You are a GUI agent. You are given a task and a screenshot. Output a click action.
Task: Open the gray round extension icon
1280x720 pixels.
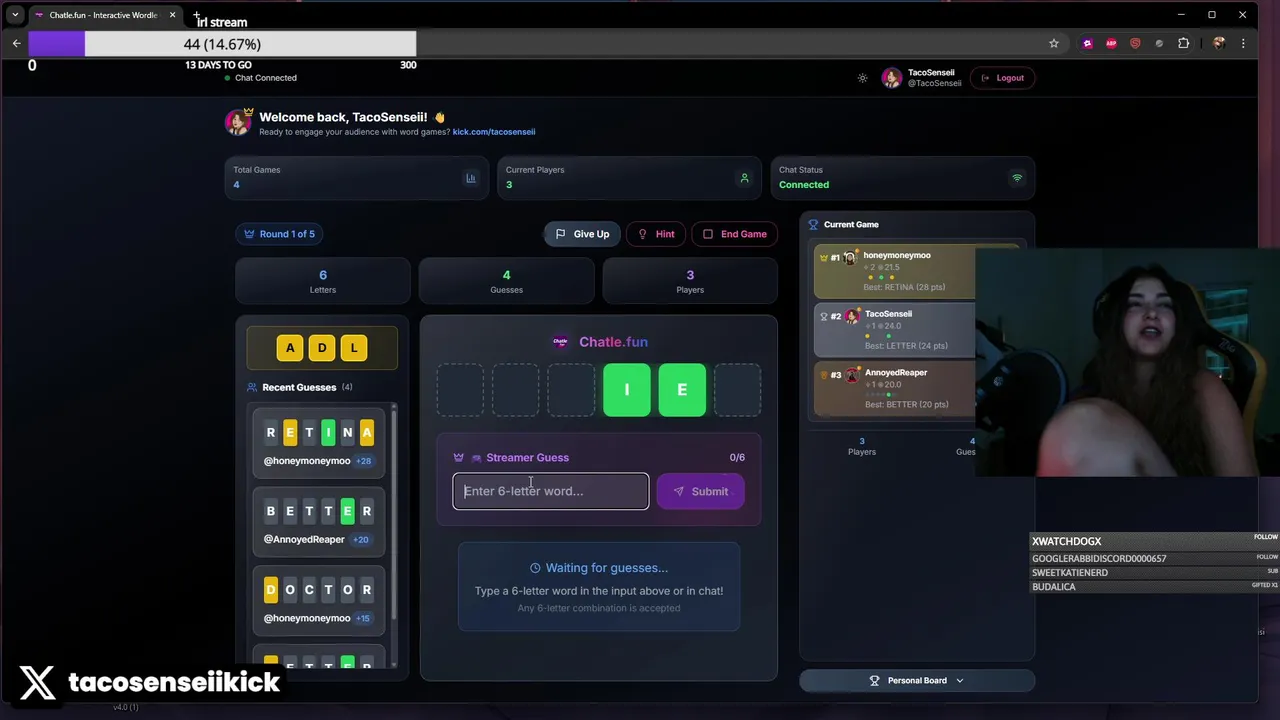[1159, 43]
